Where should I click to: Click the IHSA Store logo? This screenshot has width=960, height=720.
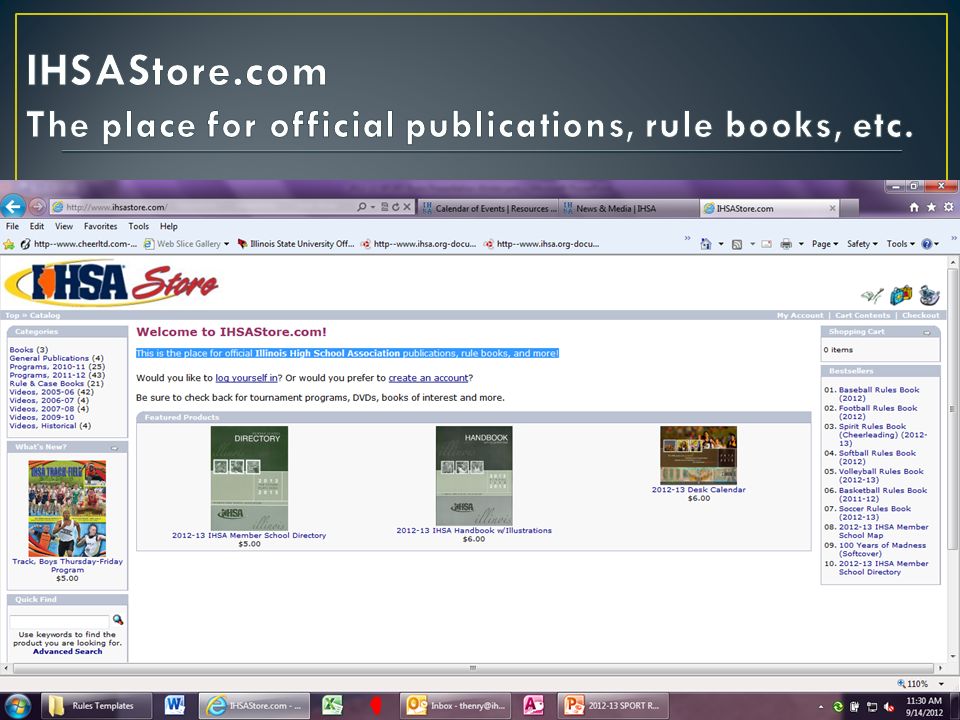coord(111,284)
